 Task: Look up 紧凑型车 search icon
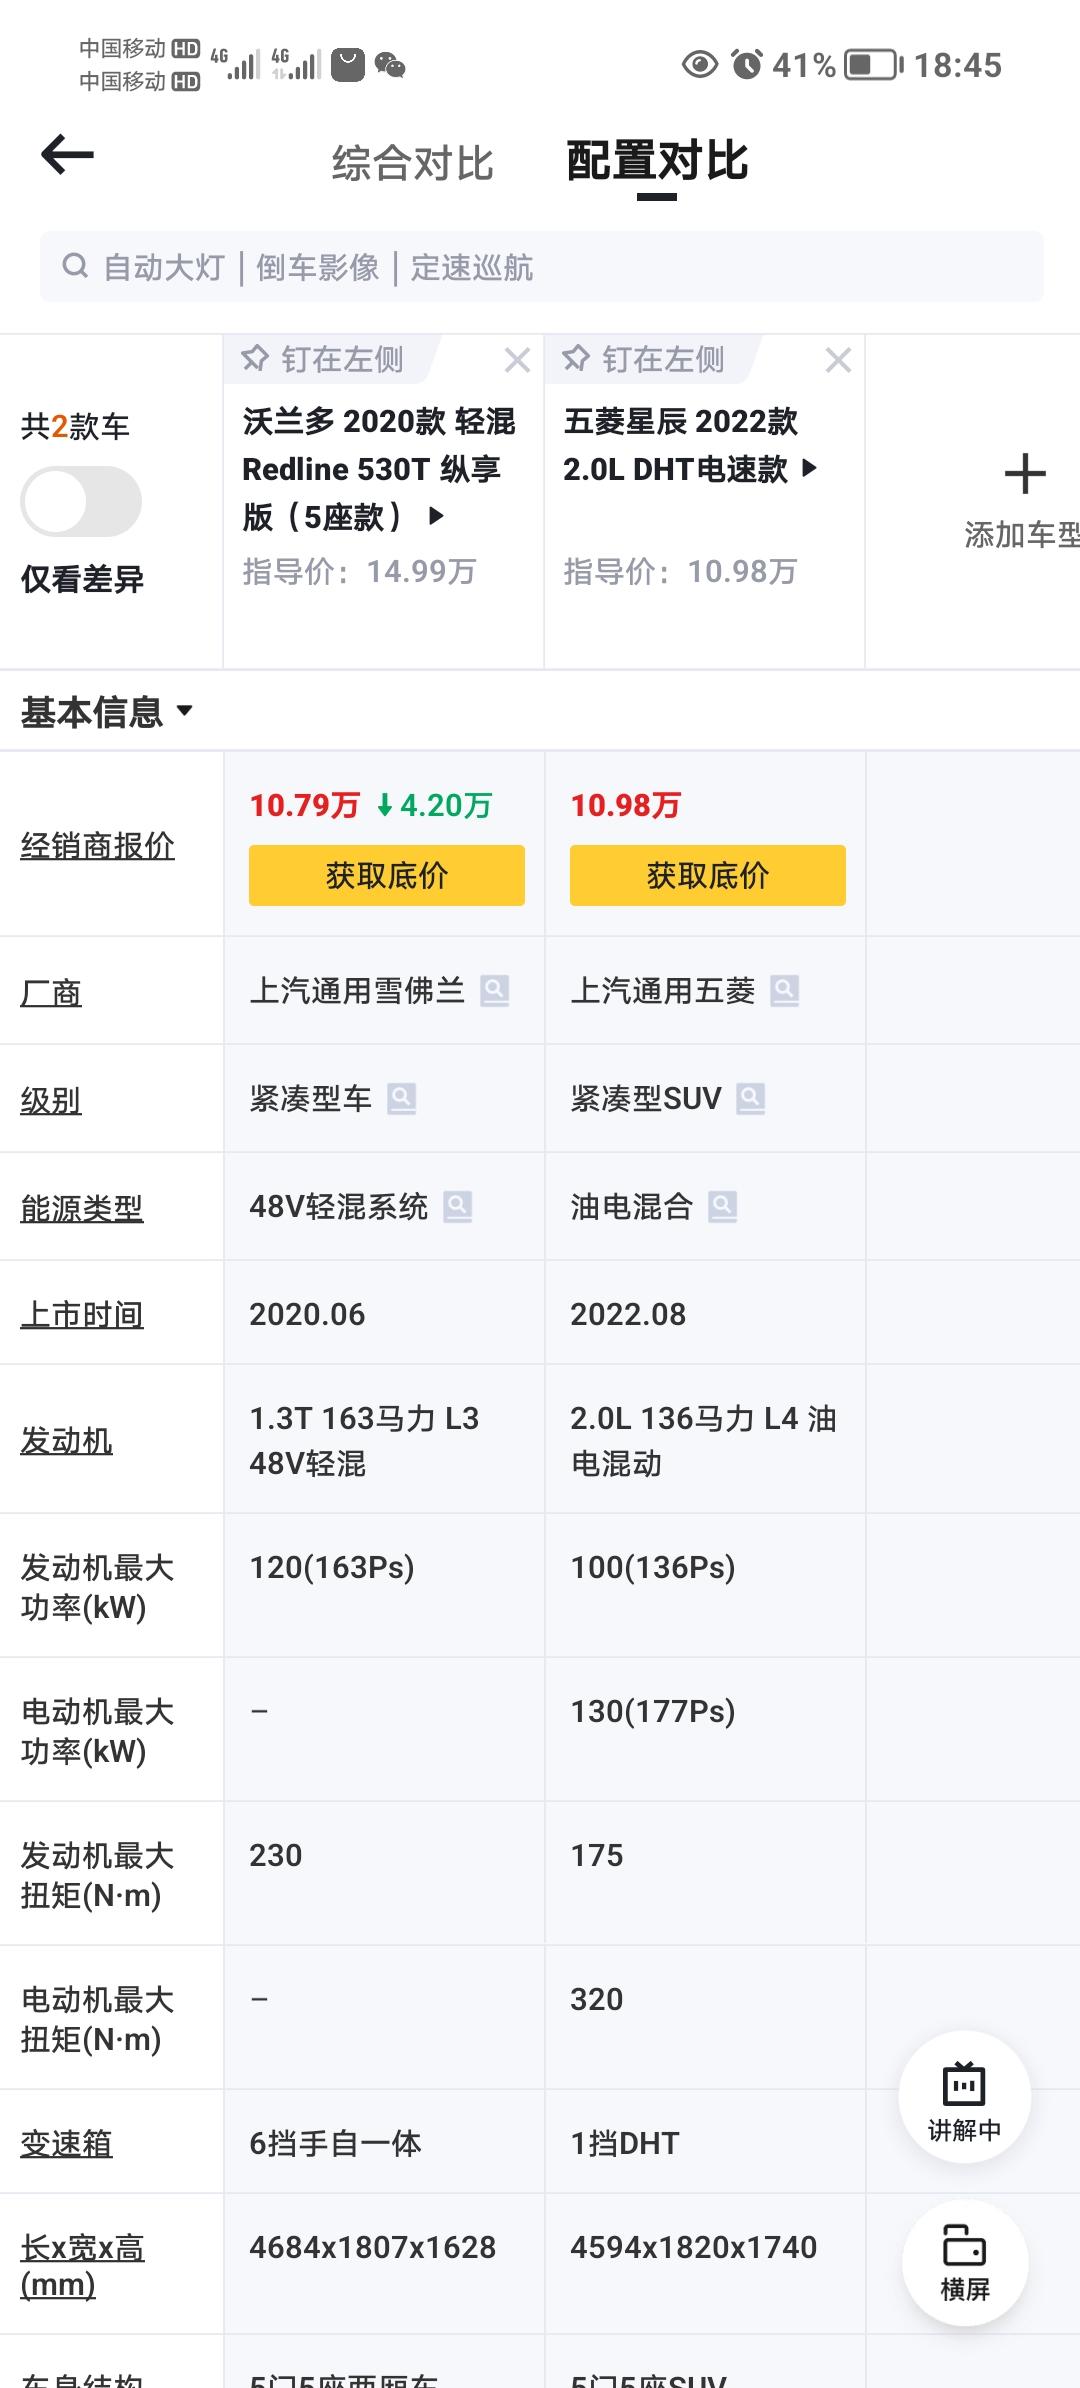pyautogui.click(x=402, y=1099)
